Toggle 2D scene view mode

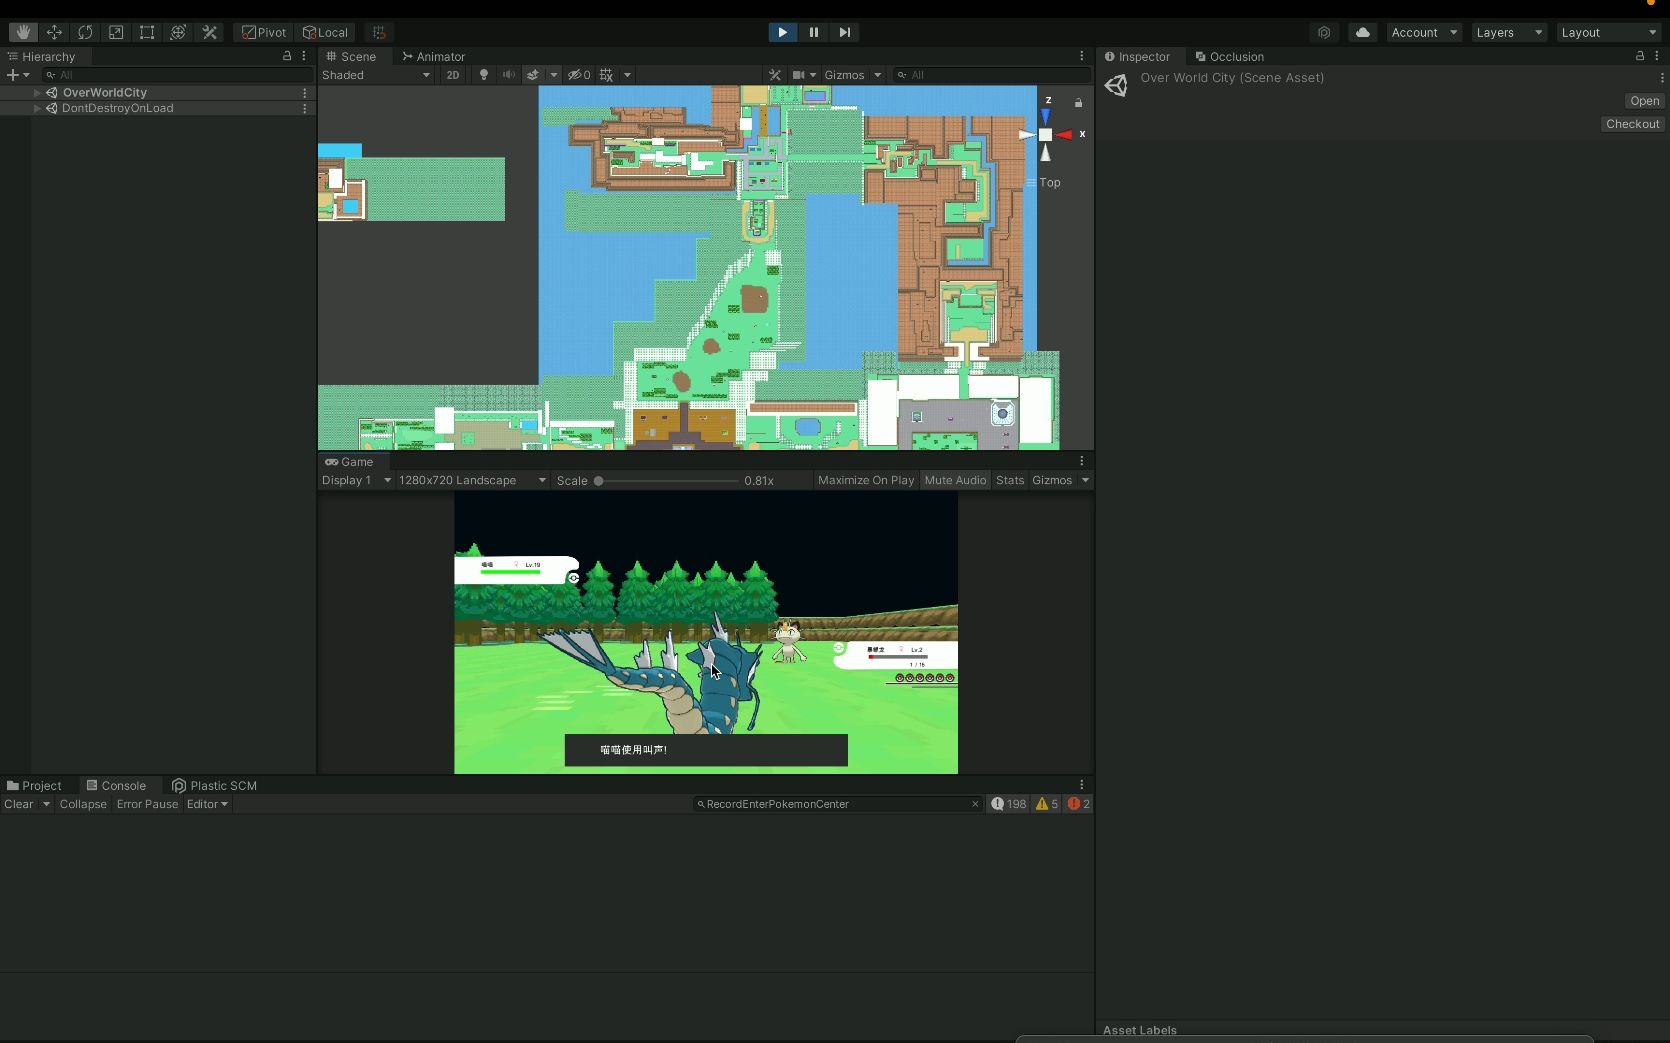coord(453,75)
